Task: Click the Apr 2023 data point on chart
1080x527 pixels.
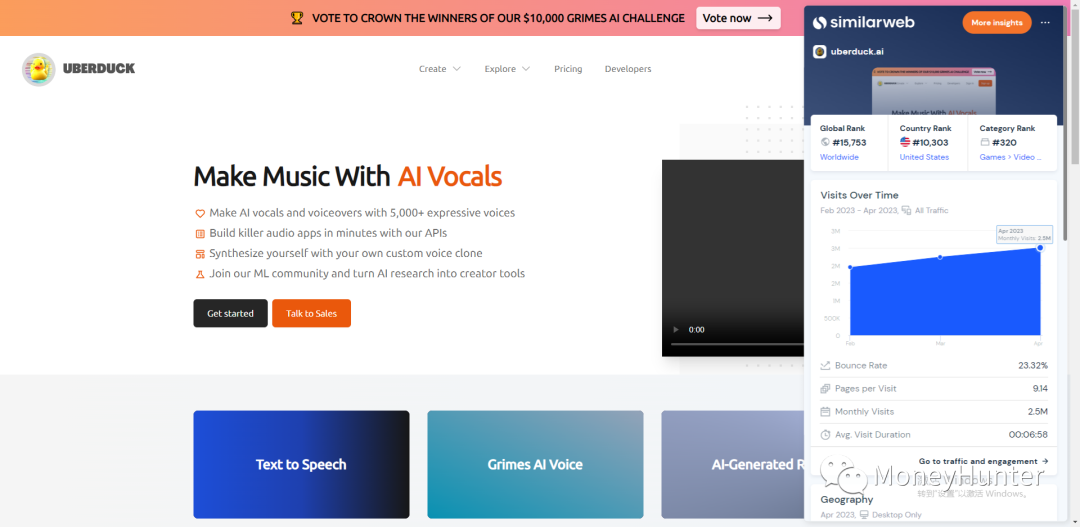Action: pos(1040,247)
